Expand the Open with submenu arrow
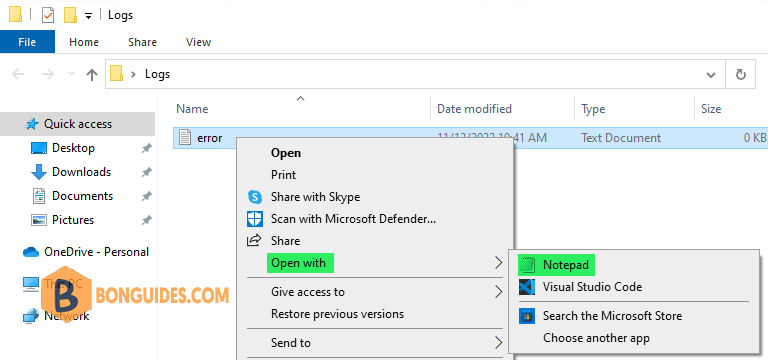The height and width of the screenshot is (360, 768). [498, 263]
